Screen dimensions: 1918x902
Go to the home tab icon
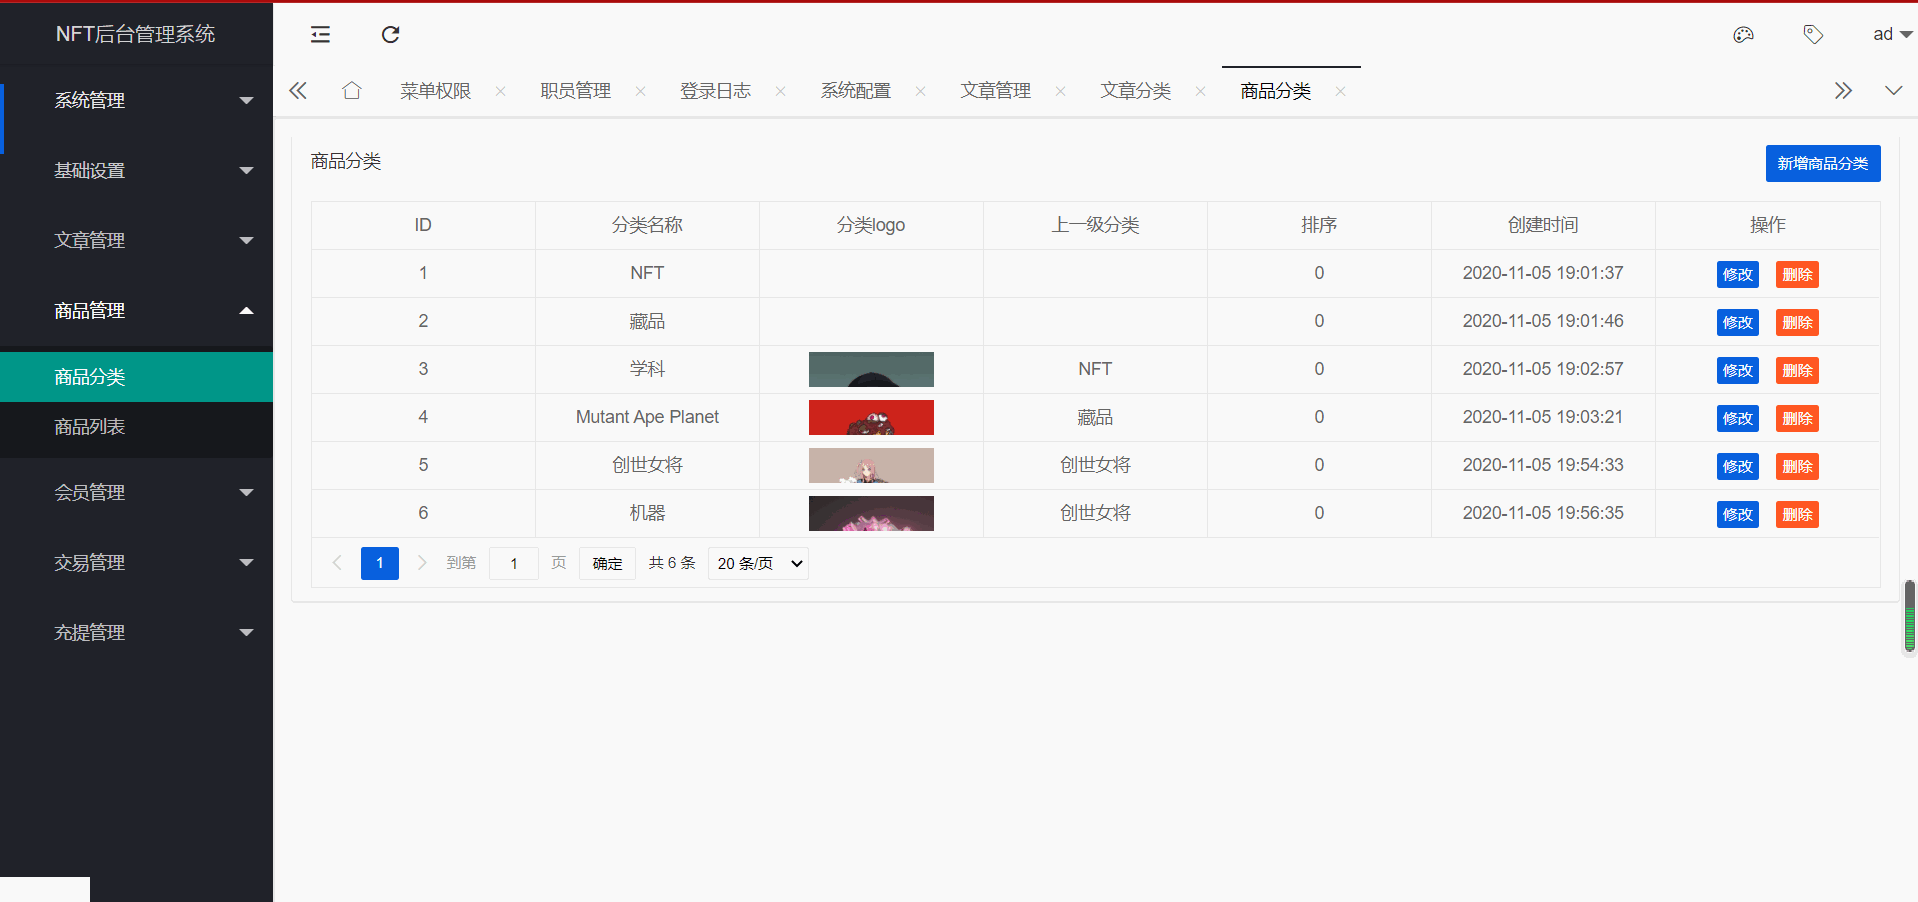point(351,91)
